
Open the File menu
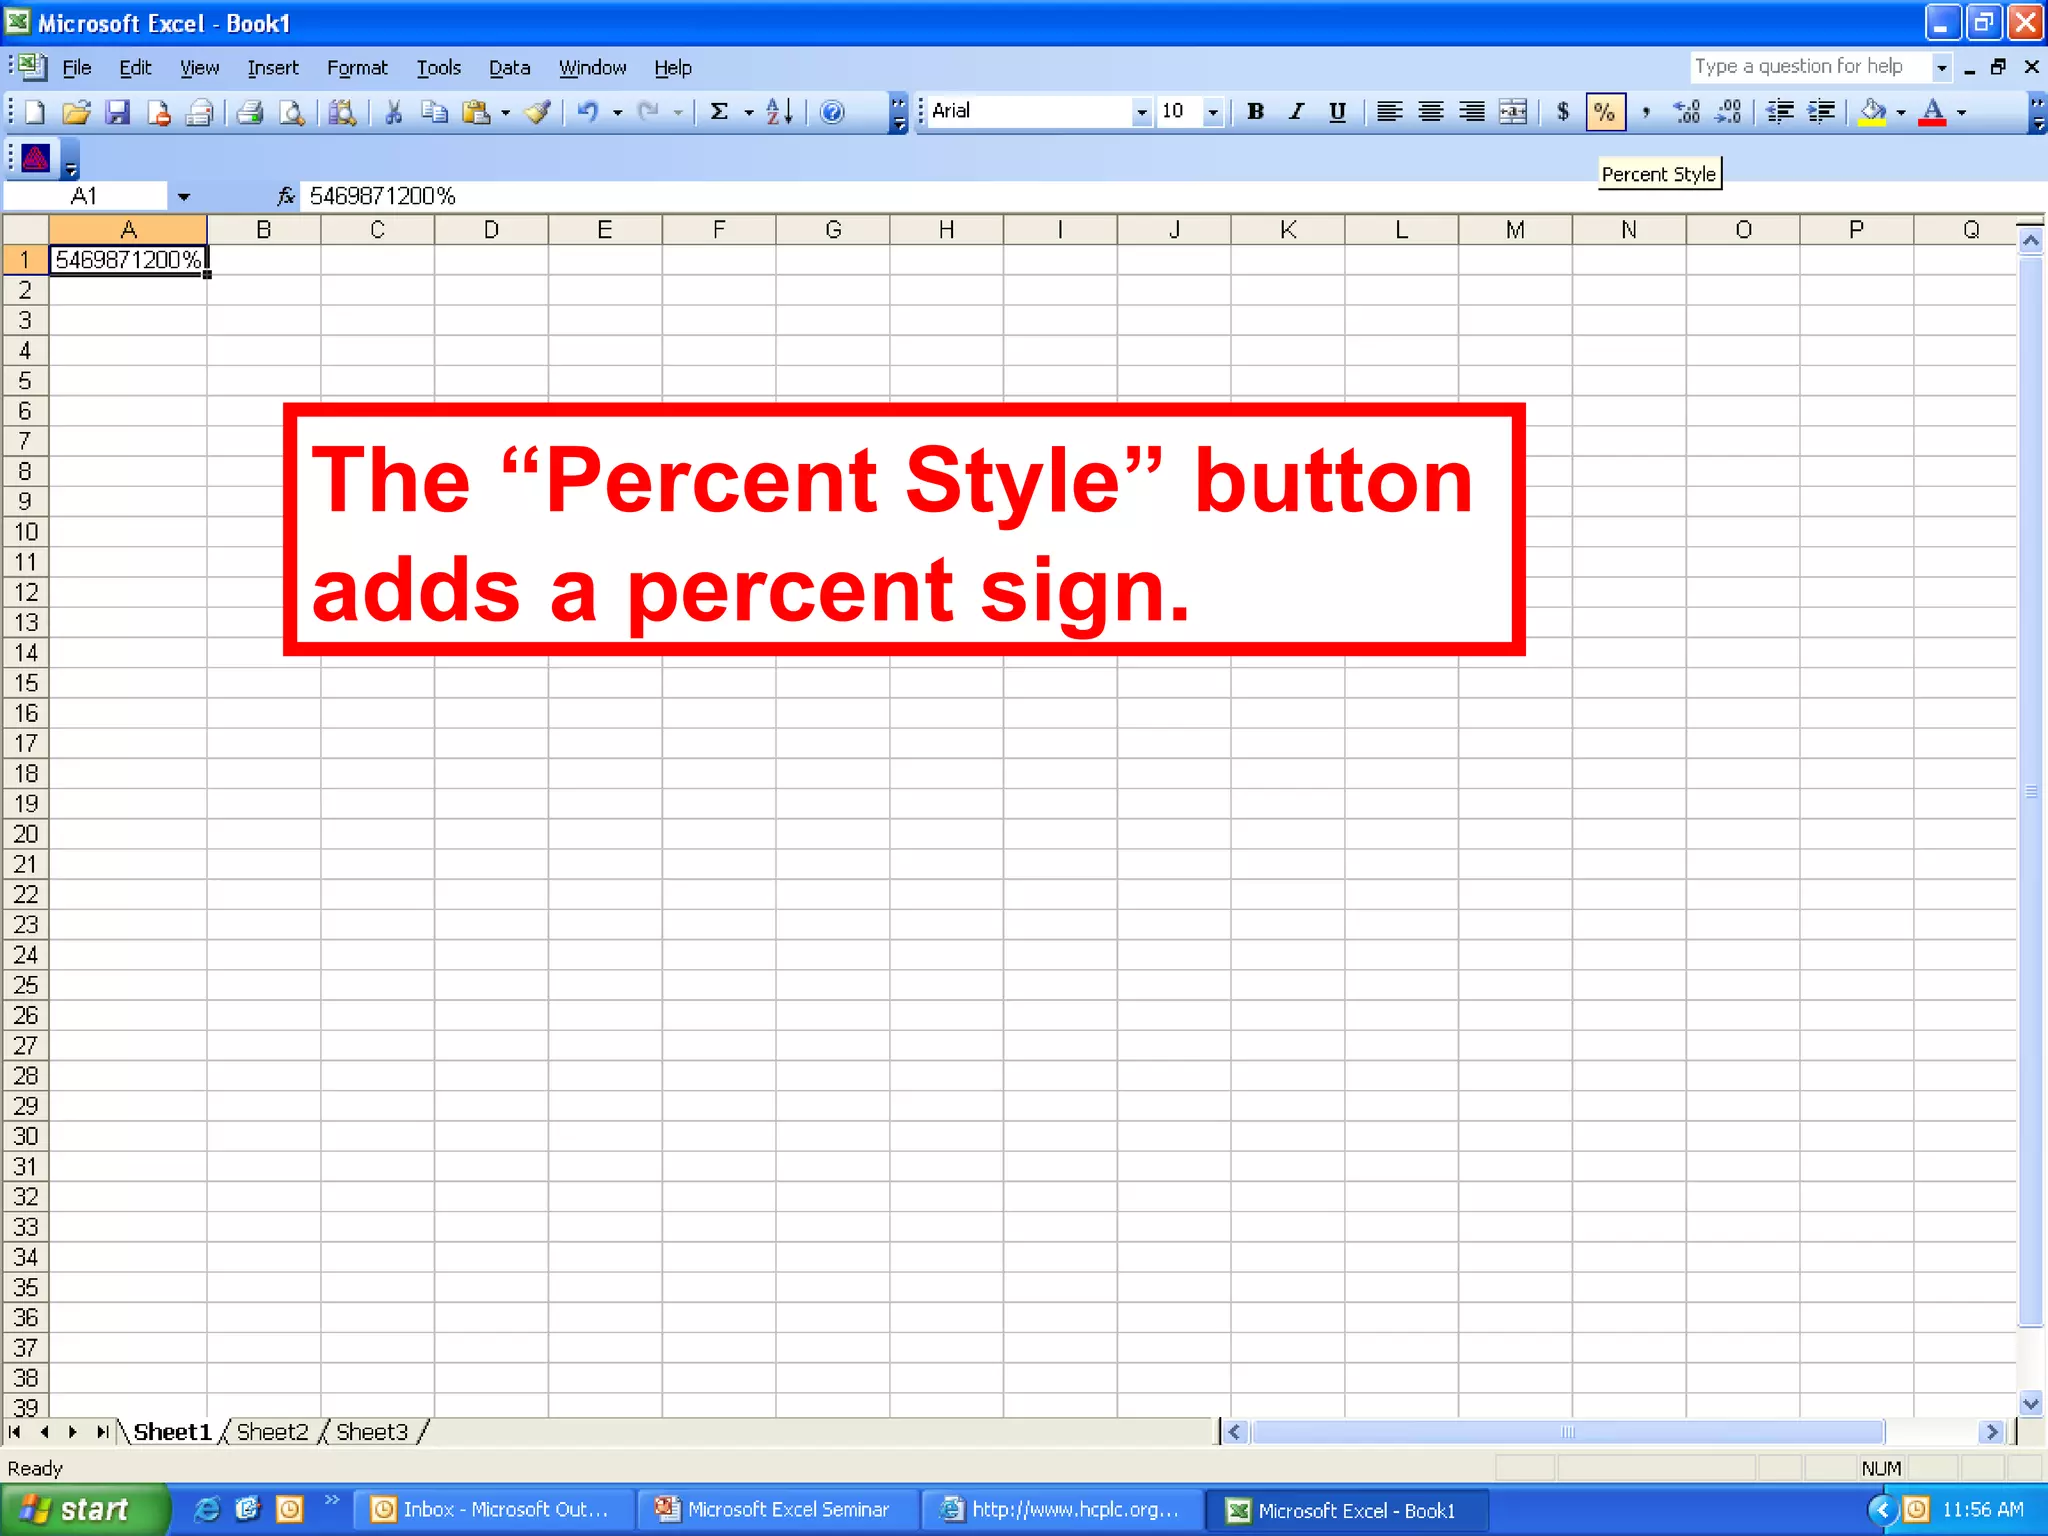pos(77,68)
